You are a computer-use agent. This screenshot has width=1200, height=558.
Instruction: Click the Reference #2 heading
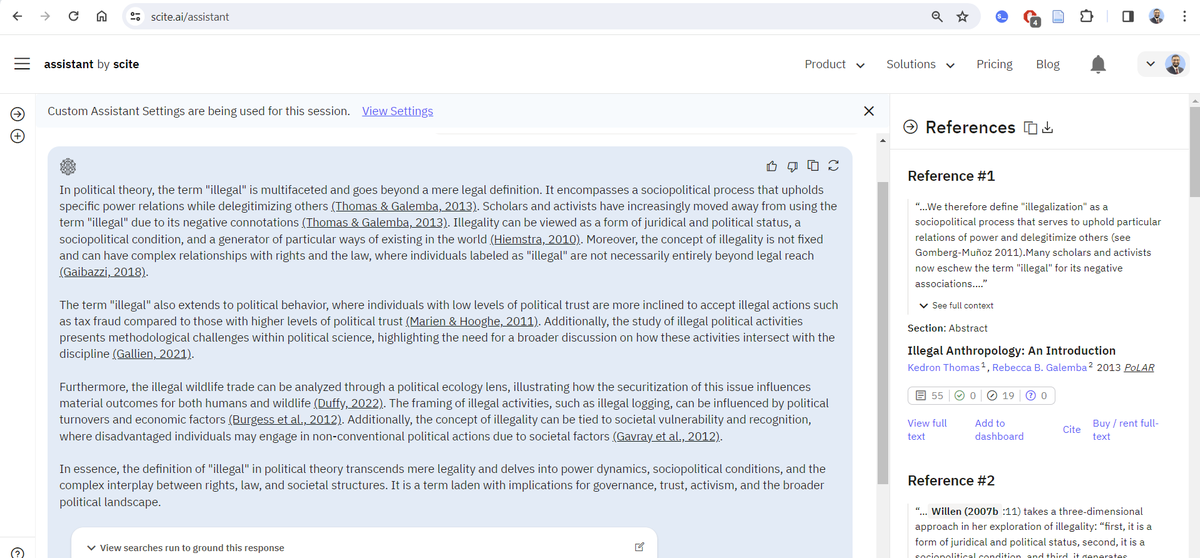click(x=951, y=481)
